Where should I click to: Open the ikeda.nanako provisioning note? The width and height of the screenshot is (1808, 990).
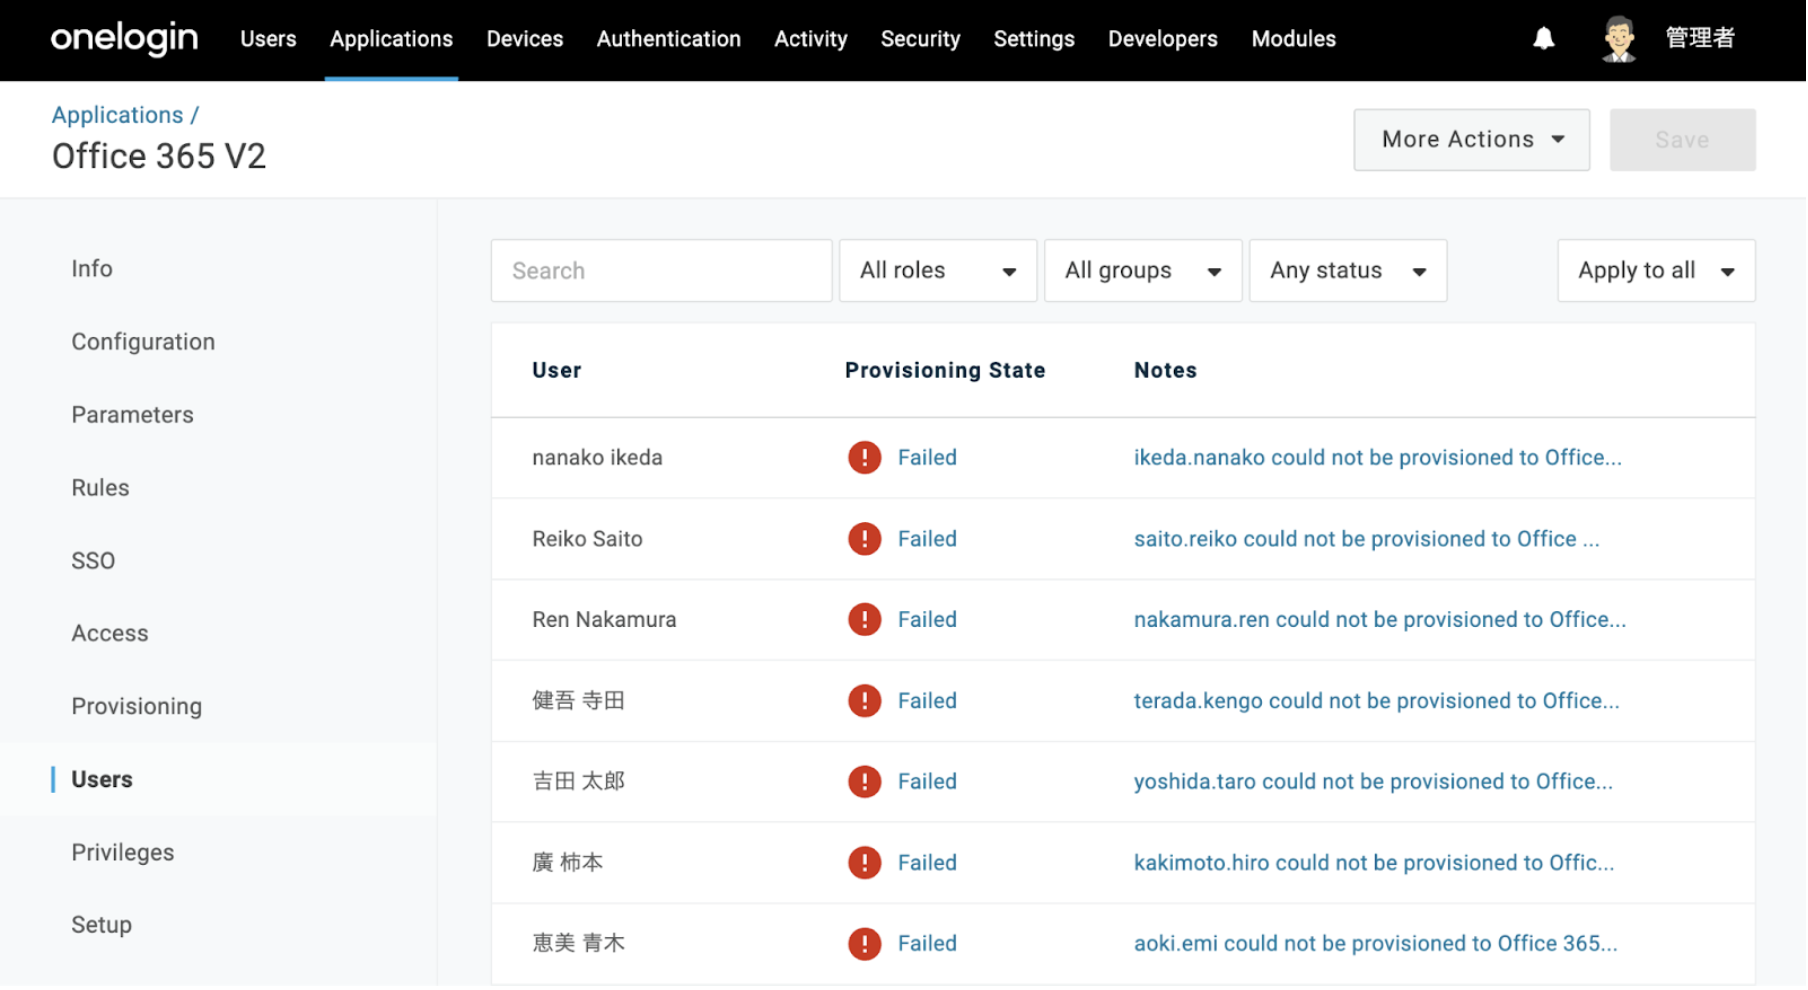(x=1379, y=458)
